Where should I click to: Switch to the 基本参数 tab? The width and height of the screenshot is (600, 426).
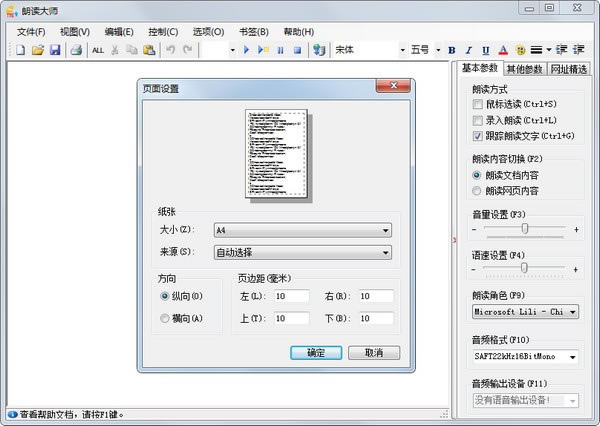480,68
